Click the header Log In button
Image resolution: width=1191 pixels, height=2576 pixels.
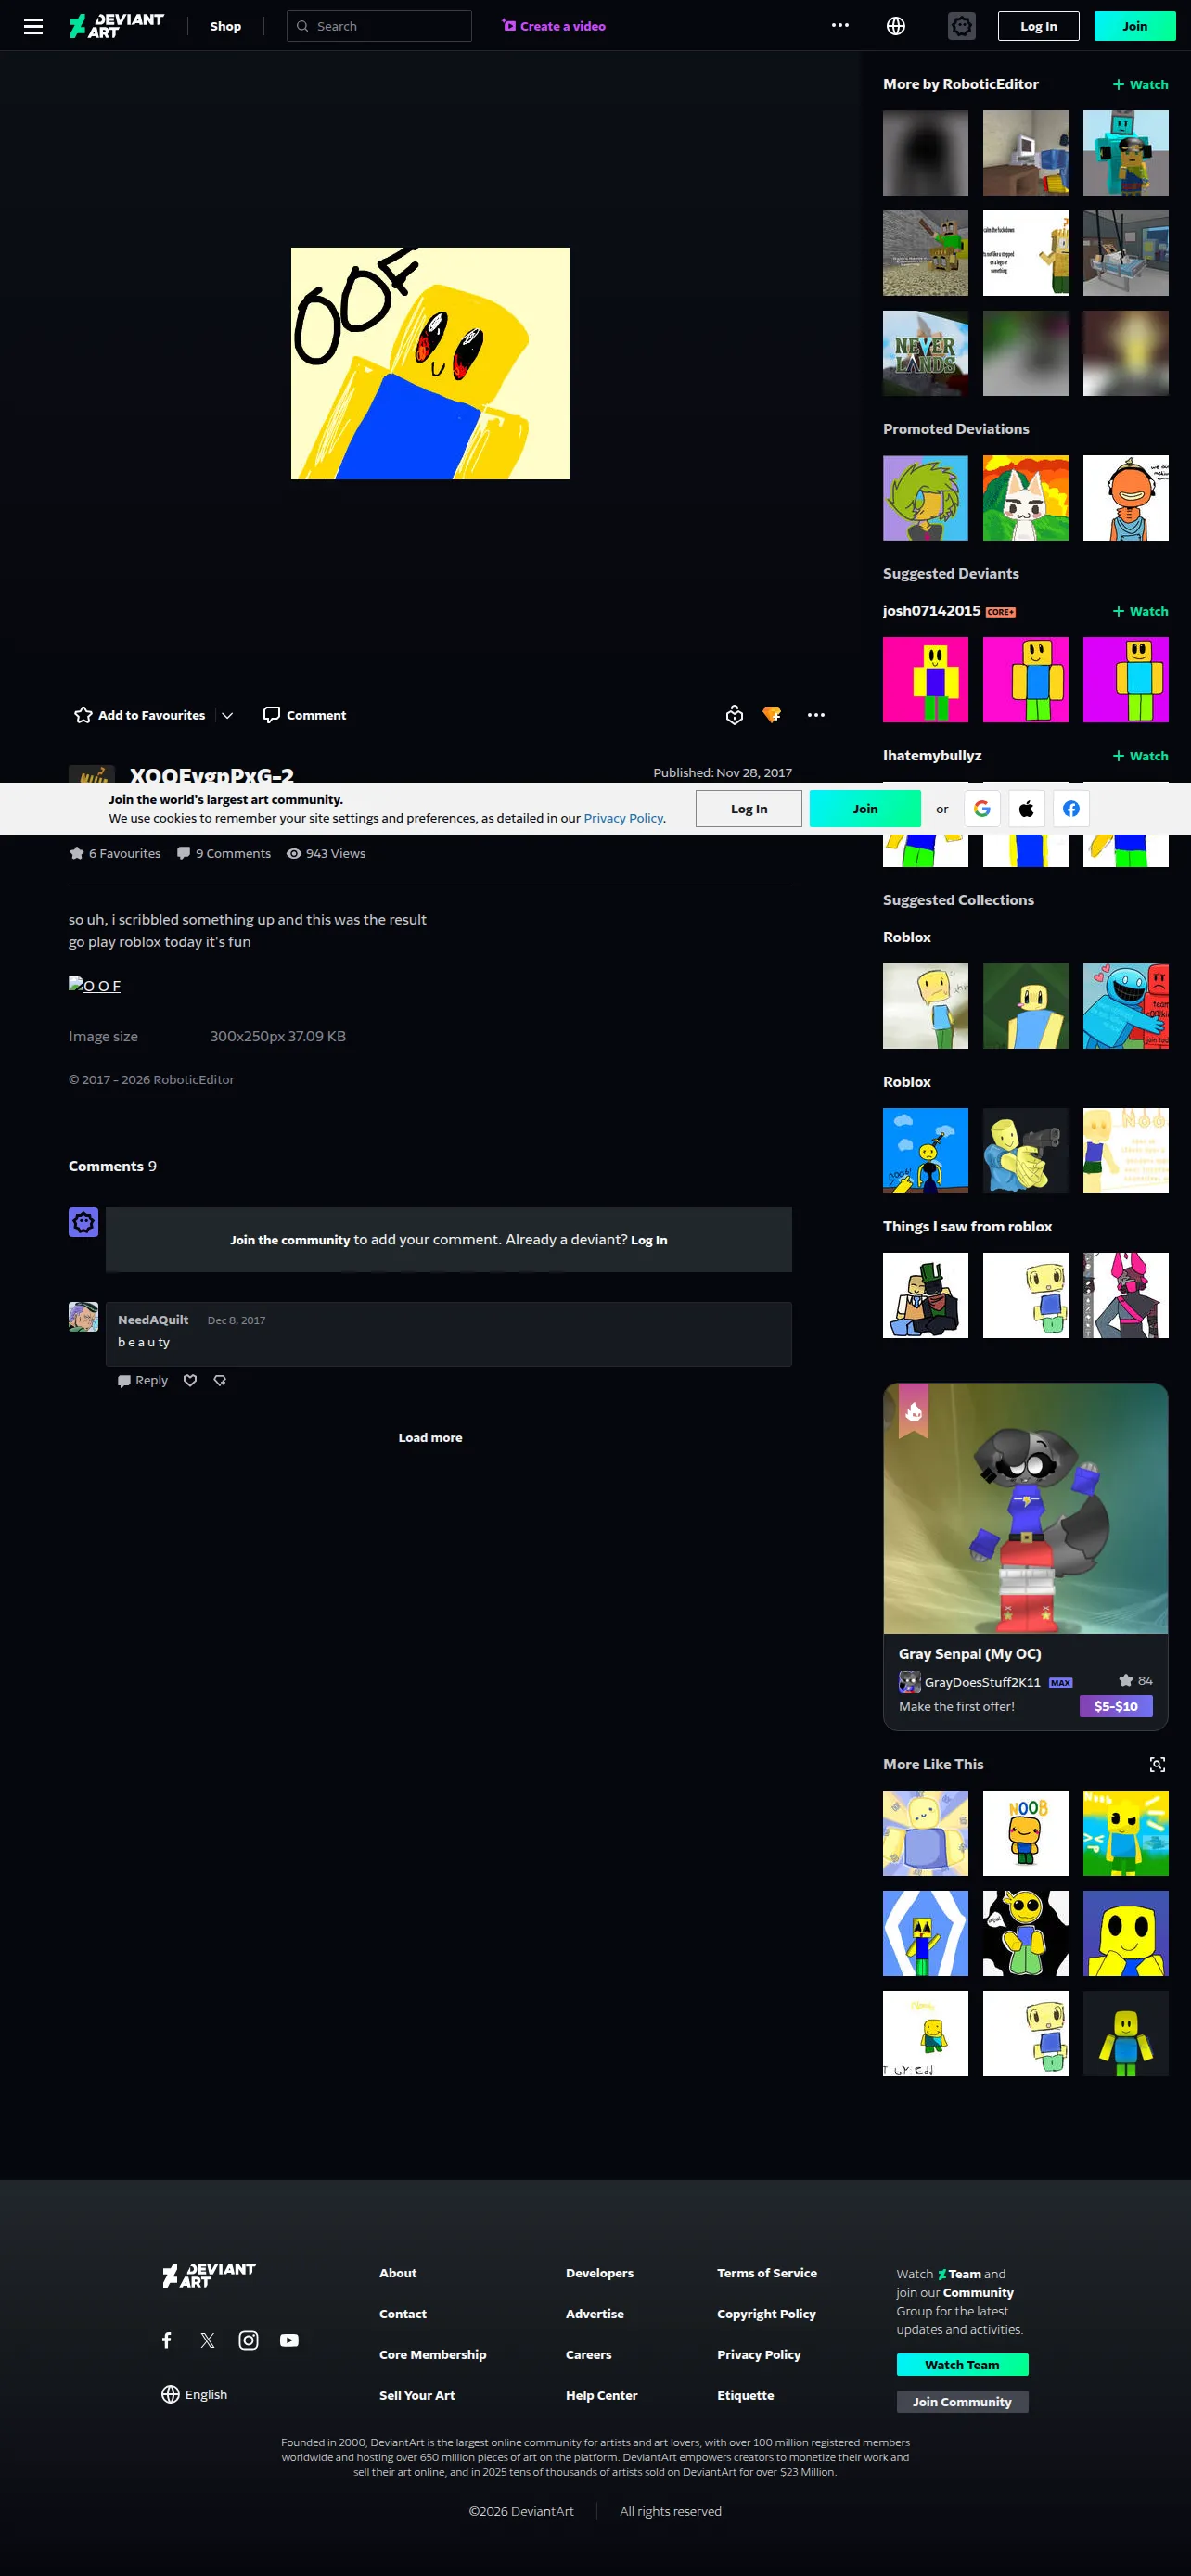pyautogui.click(x=1038, y=26)
